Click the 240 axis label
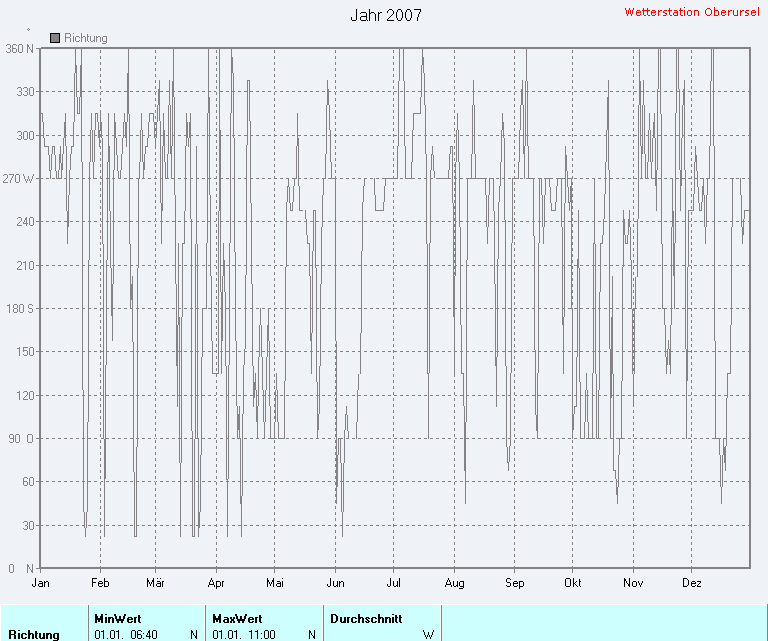The width and height of the screenshot is (768, 641). [25, 222]
